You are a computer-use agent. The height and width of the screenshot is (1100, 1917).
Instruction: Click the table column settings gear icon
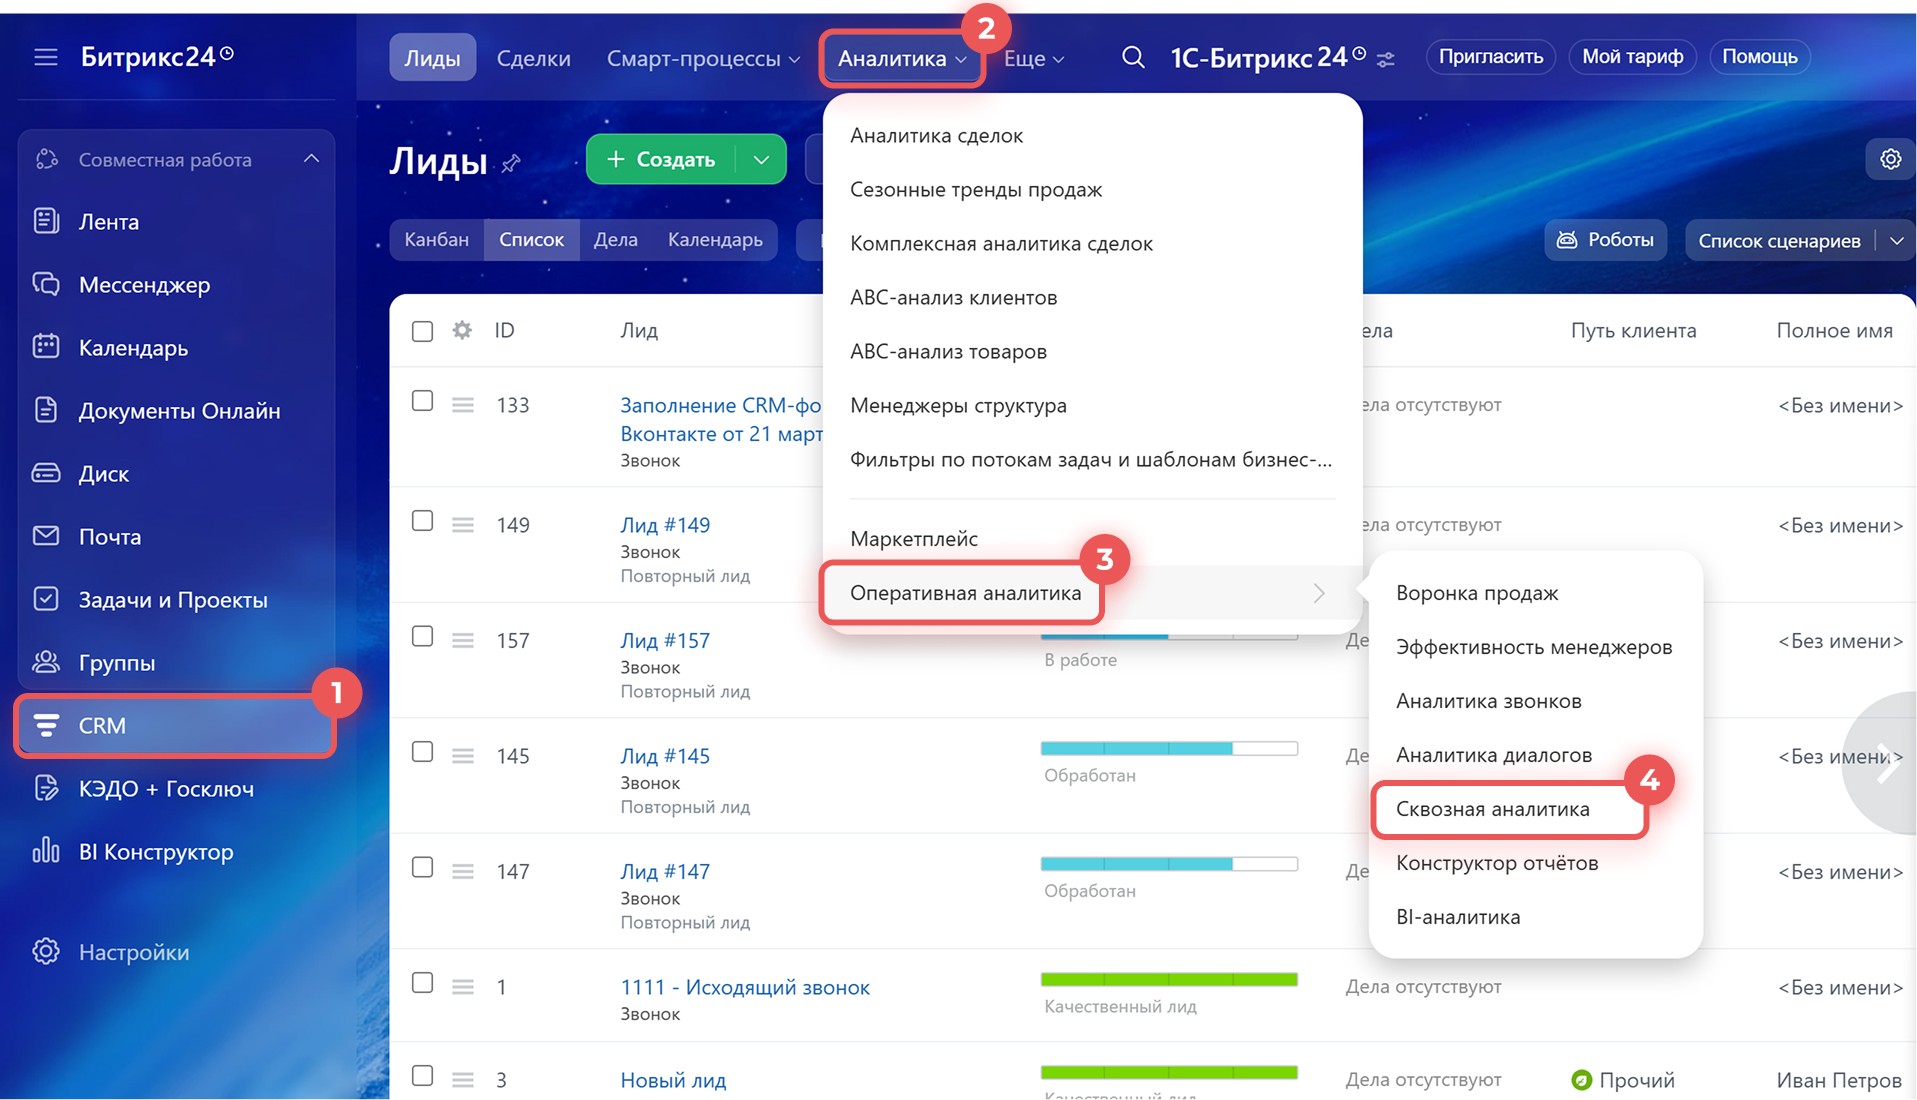[462, 330]
